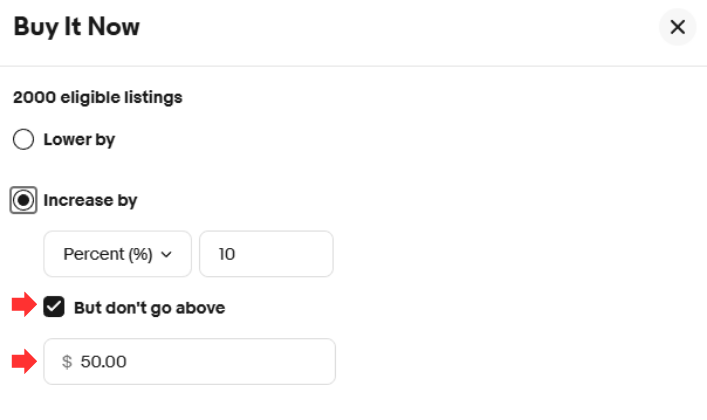707x420 pixels.
Task: Click the "Lower by" text label
Action: (x=79, y=140)
